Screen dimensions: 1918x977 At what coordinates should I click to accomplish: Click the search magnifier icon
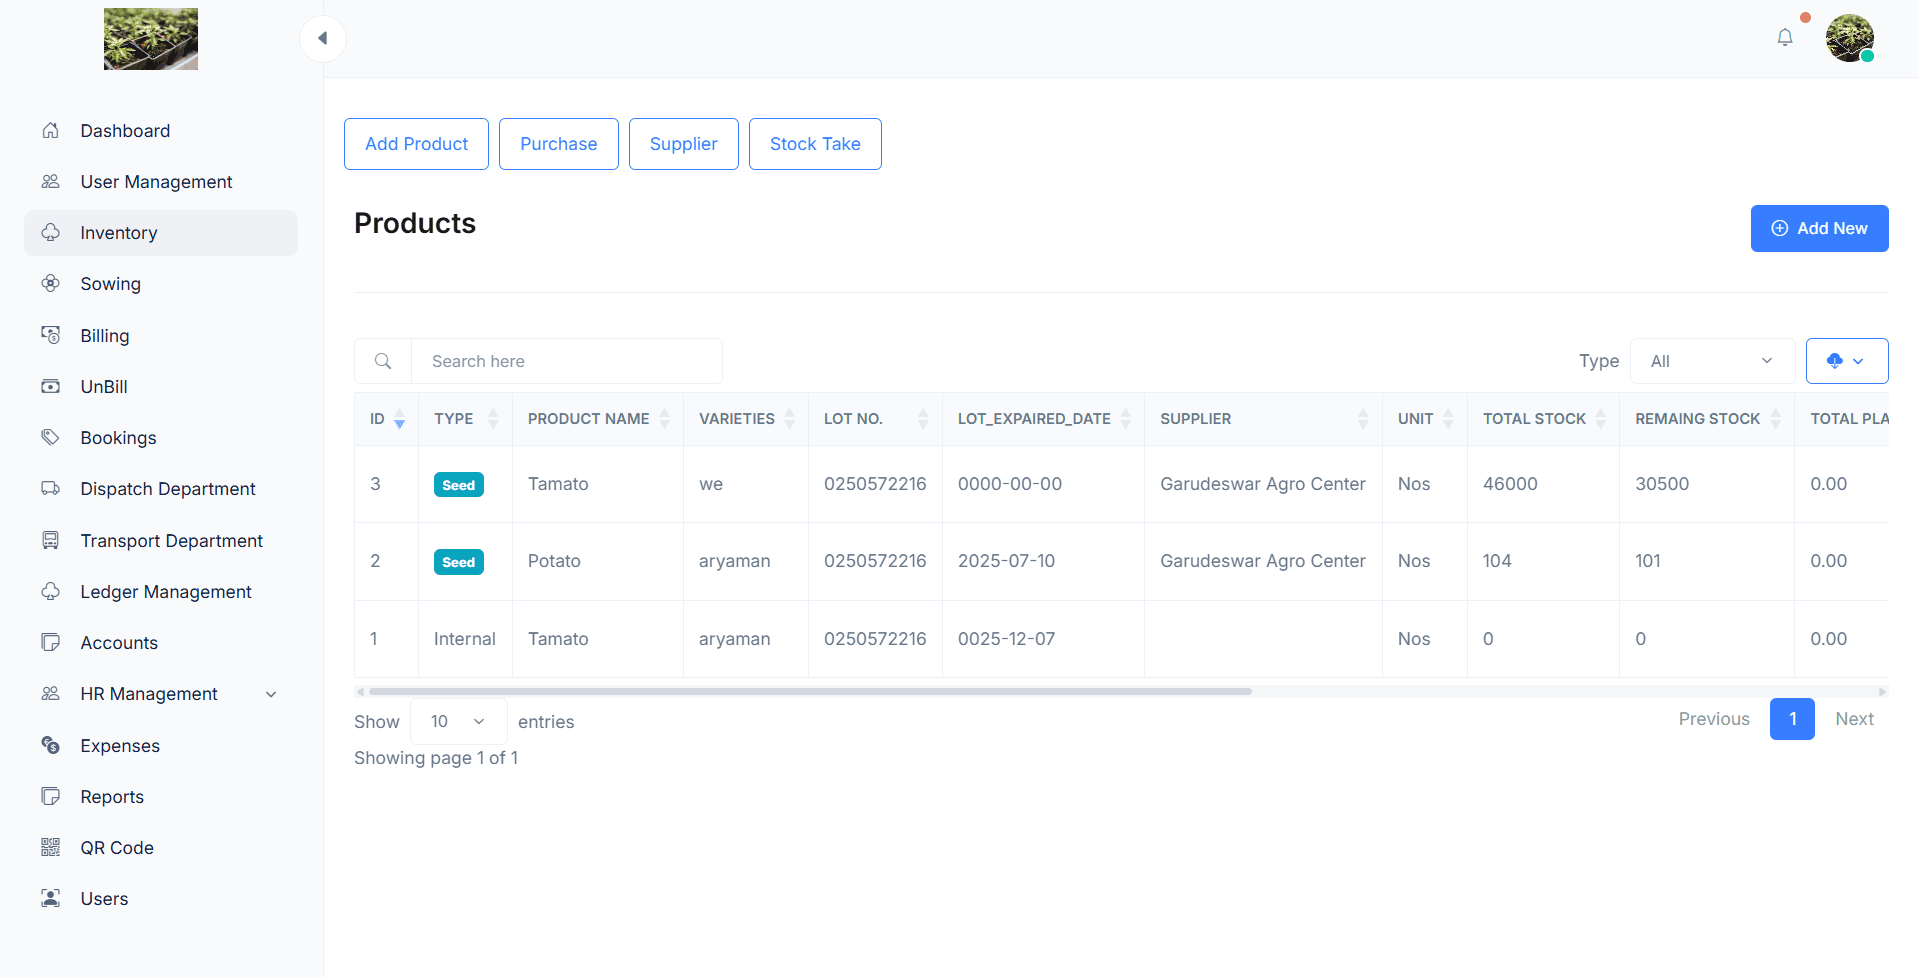point(383,361)
